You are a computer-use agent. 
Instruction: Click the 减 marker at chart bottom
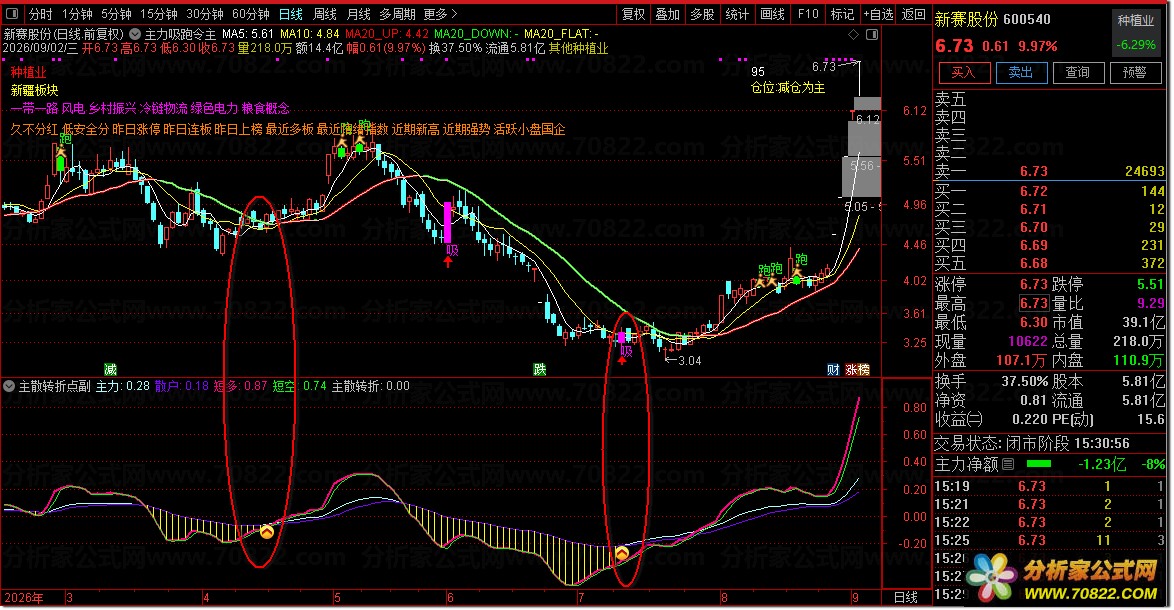point(110,370)
